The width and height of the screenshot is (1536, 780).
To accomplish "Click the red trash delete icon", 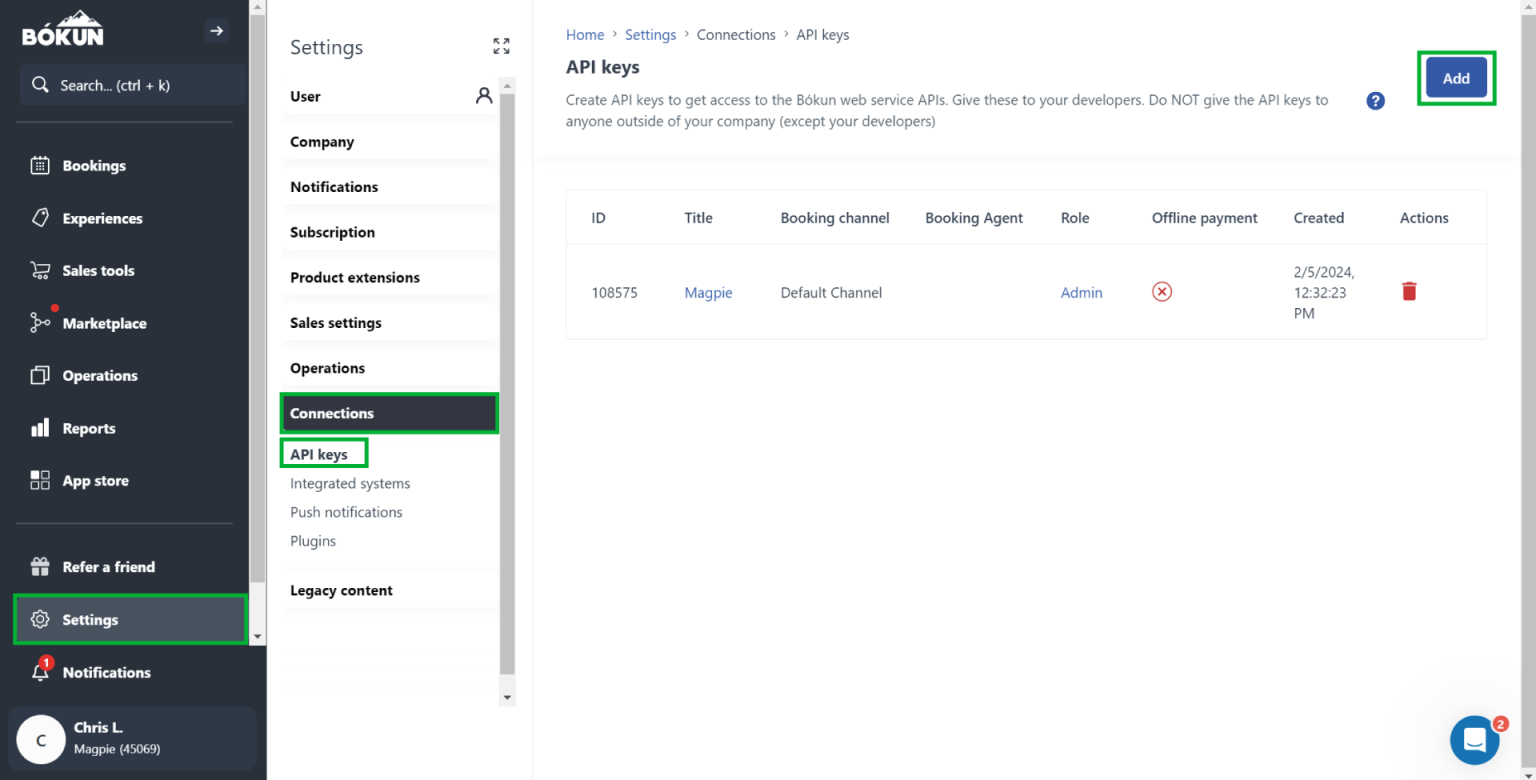I will 1409,292.
